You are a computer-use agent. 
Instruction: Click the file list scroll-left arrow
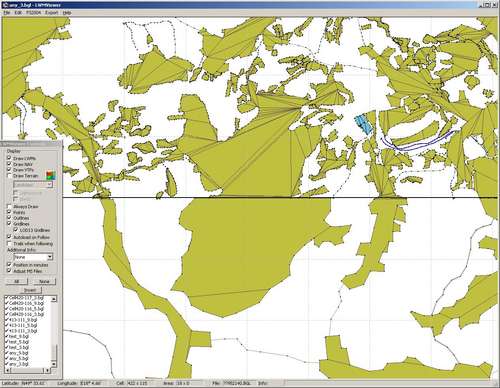coord(7,370)
